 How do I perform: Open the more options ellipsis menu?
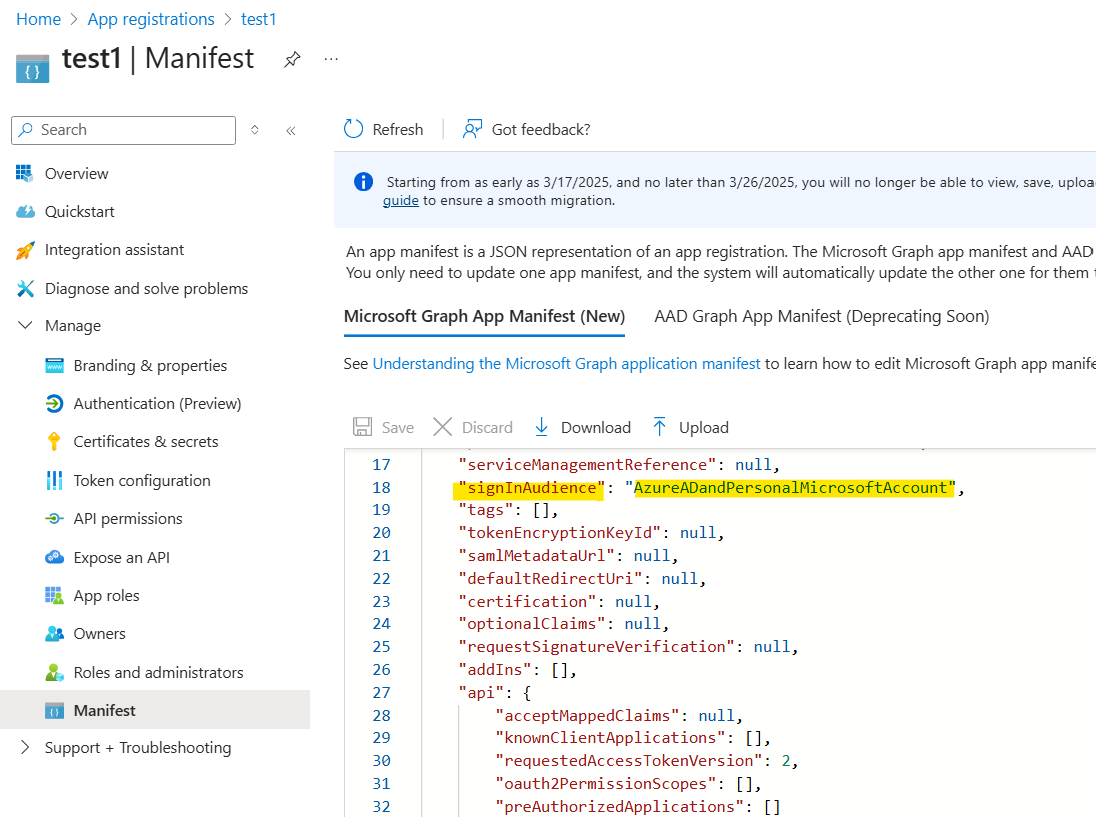point(331,59)
